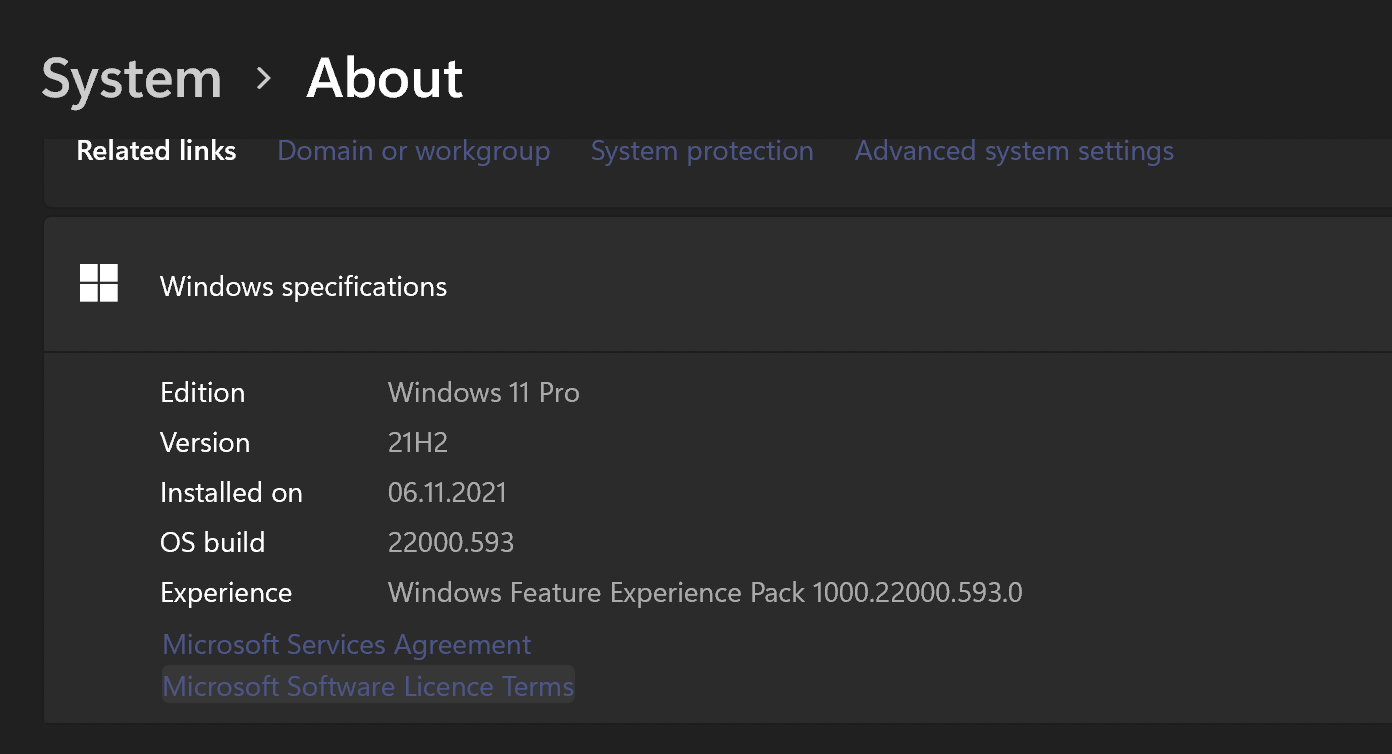
Task: Click the About breadcrumb title
Action: tap(384, 79)
